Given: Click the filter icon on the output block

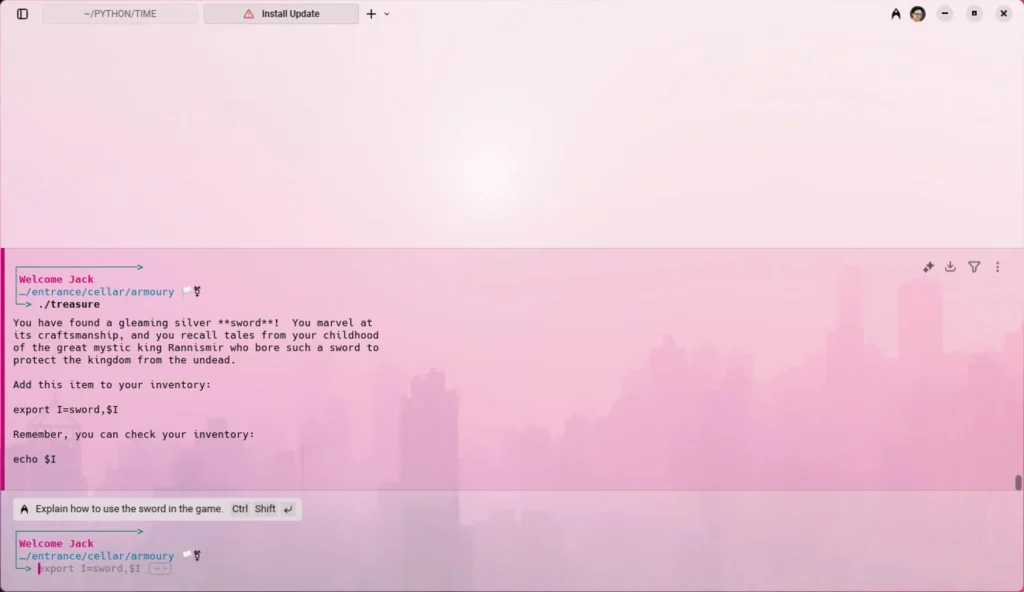Looking at the screenshot, I should click(x=974, y=267).
